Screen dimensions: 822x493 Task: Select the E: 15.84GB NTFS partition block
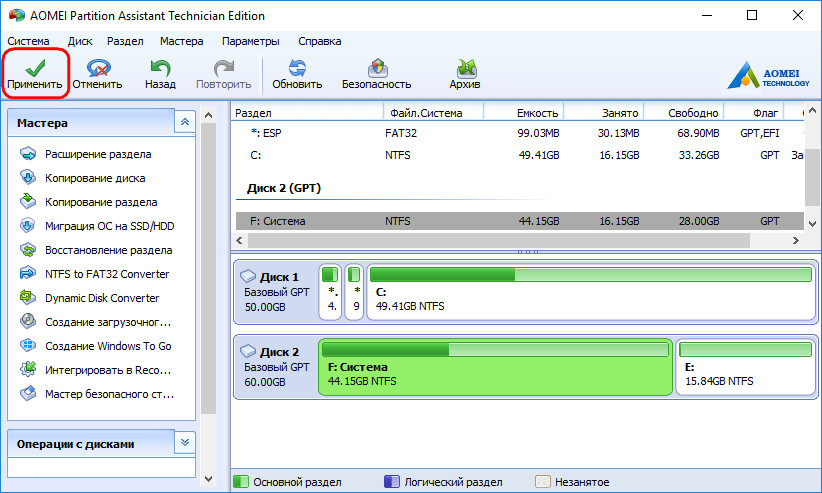(x=745, y=367)
